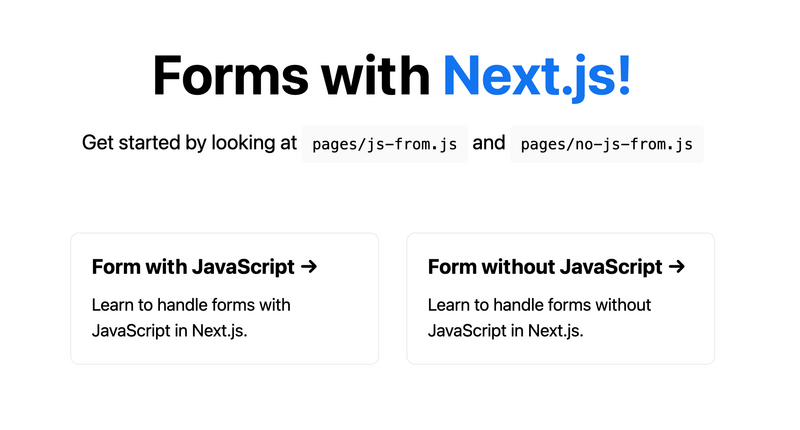The width and height of the screenshot is (800, 430).
Task: Click 'JavaScript in Next.js.' in the left card
Action: [x=169, y=330]
